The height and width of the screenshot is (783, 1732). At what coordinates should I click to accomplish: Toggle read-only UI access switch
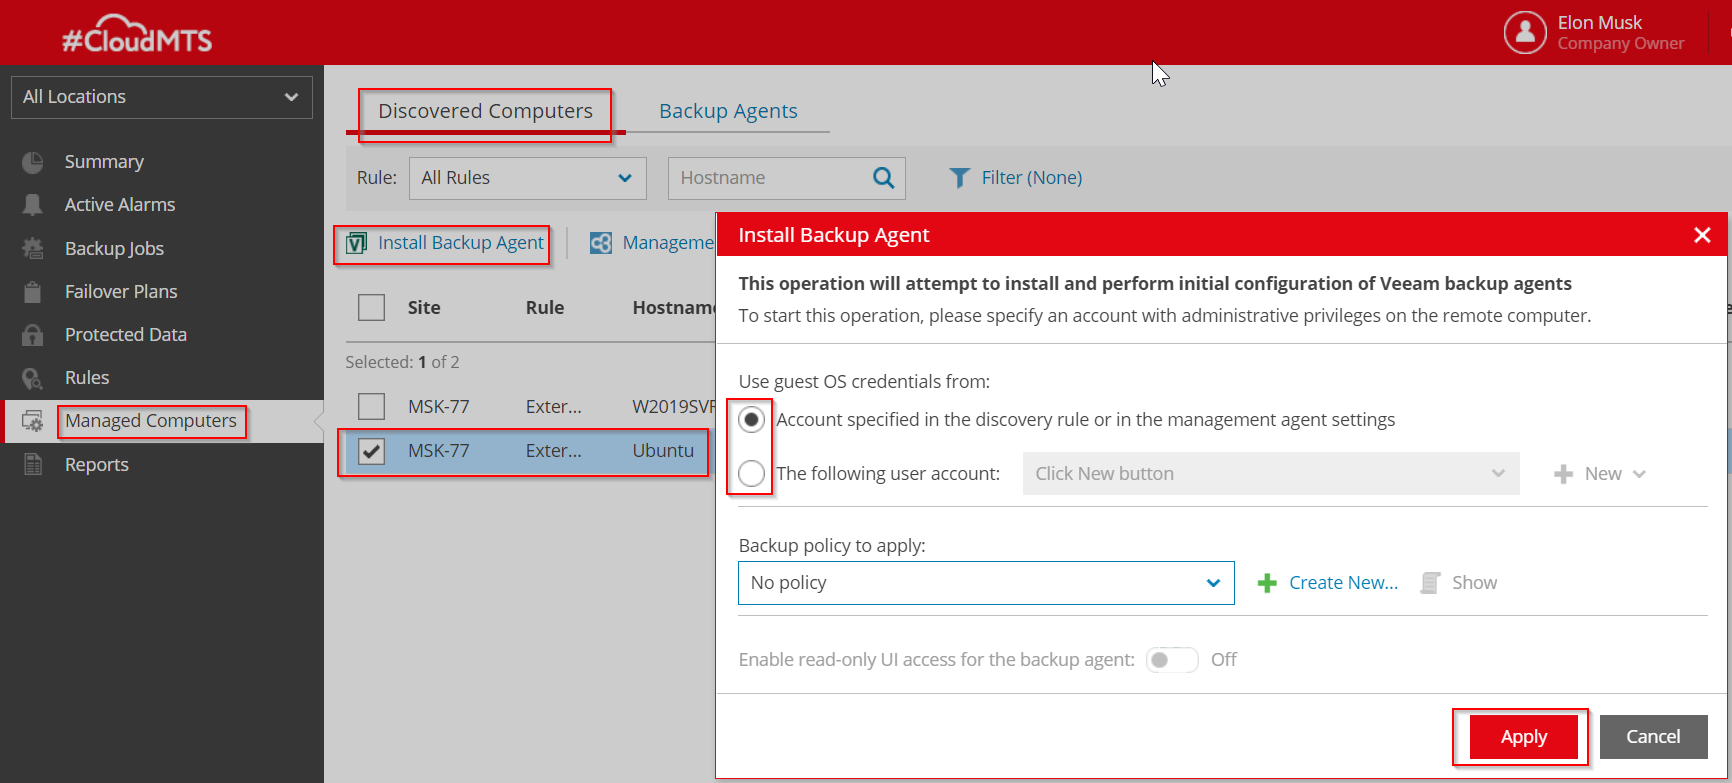click(1171, 660)
